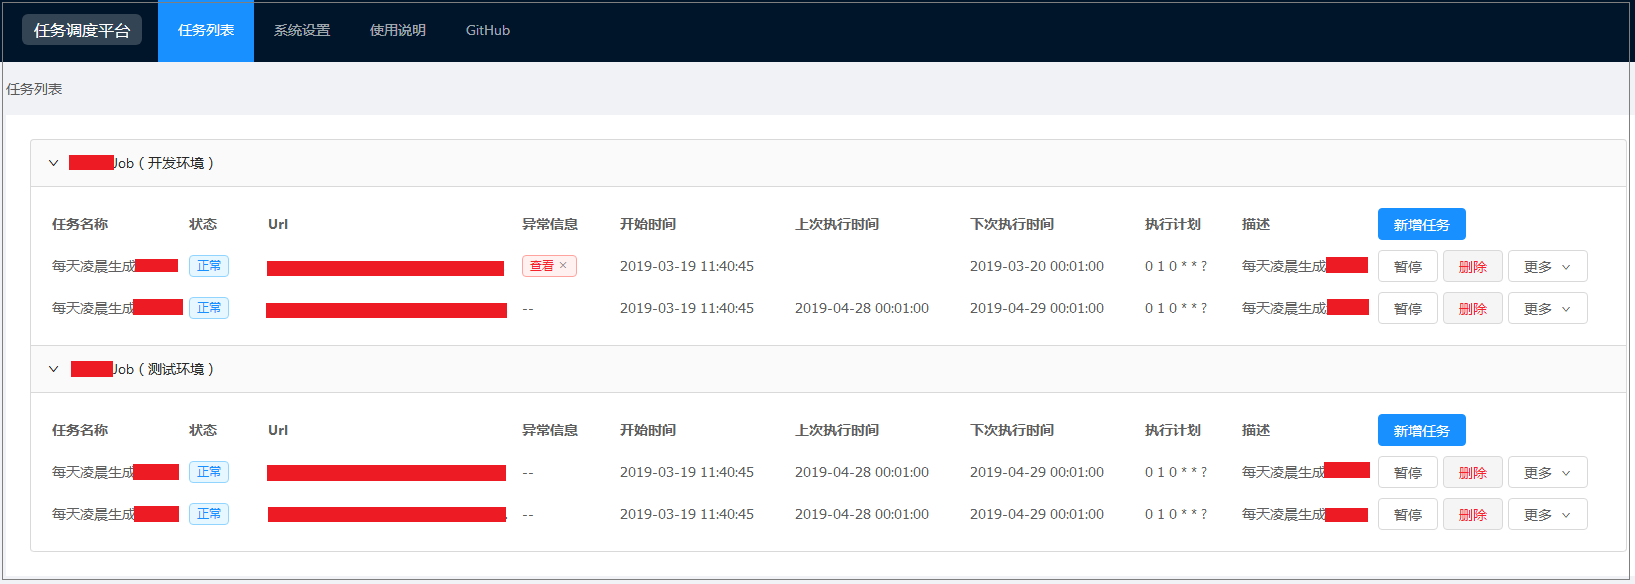Pause the first 开发环境 task

pyautogui.click(x=1407, y=267)
